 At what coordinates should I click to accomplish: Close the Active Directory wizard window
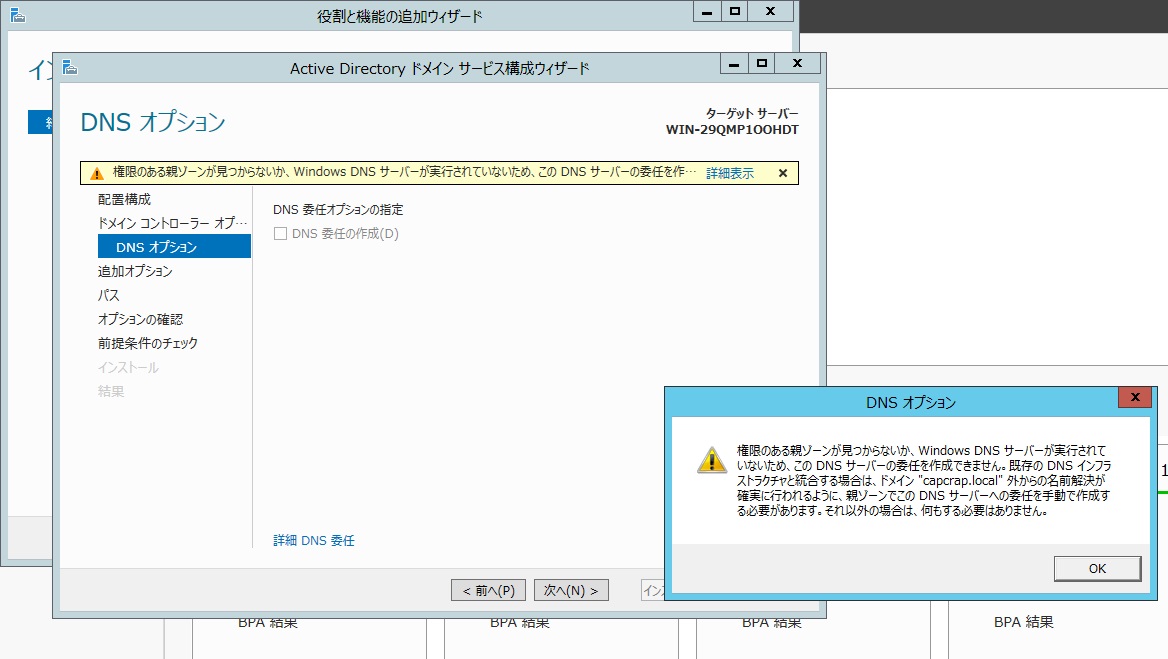(x=797, y=64)
